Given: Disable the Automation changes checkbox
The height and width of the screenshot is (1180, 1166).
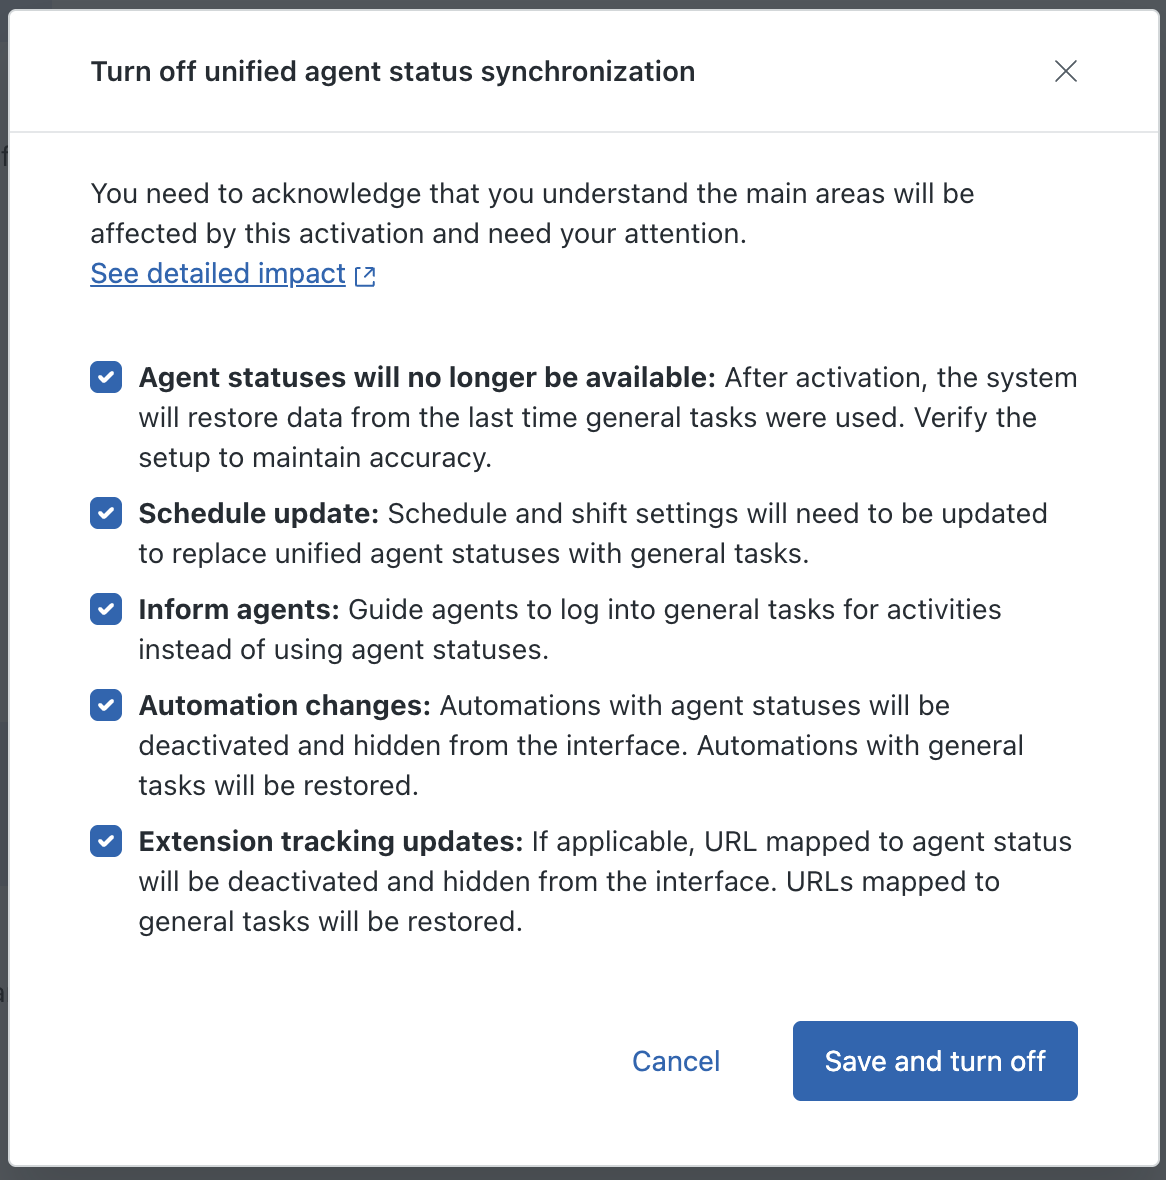Looking at the screenshot, I should point(106,706).
